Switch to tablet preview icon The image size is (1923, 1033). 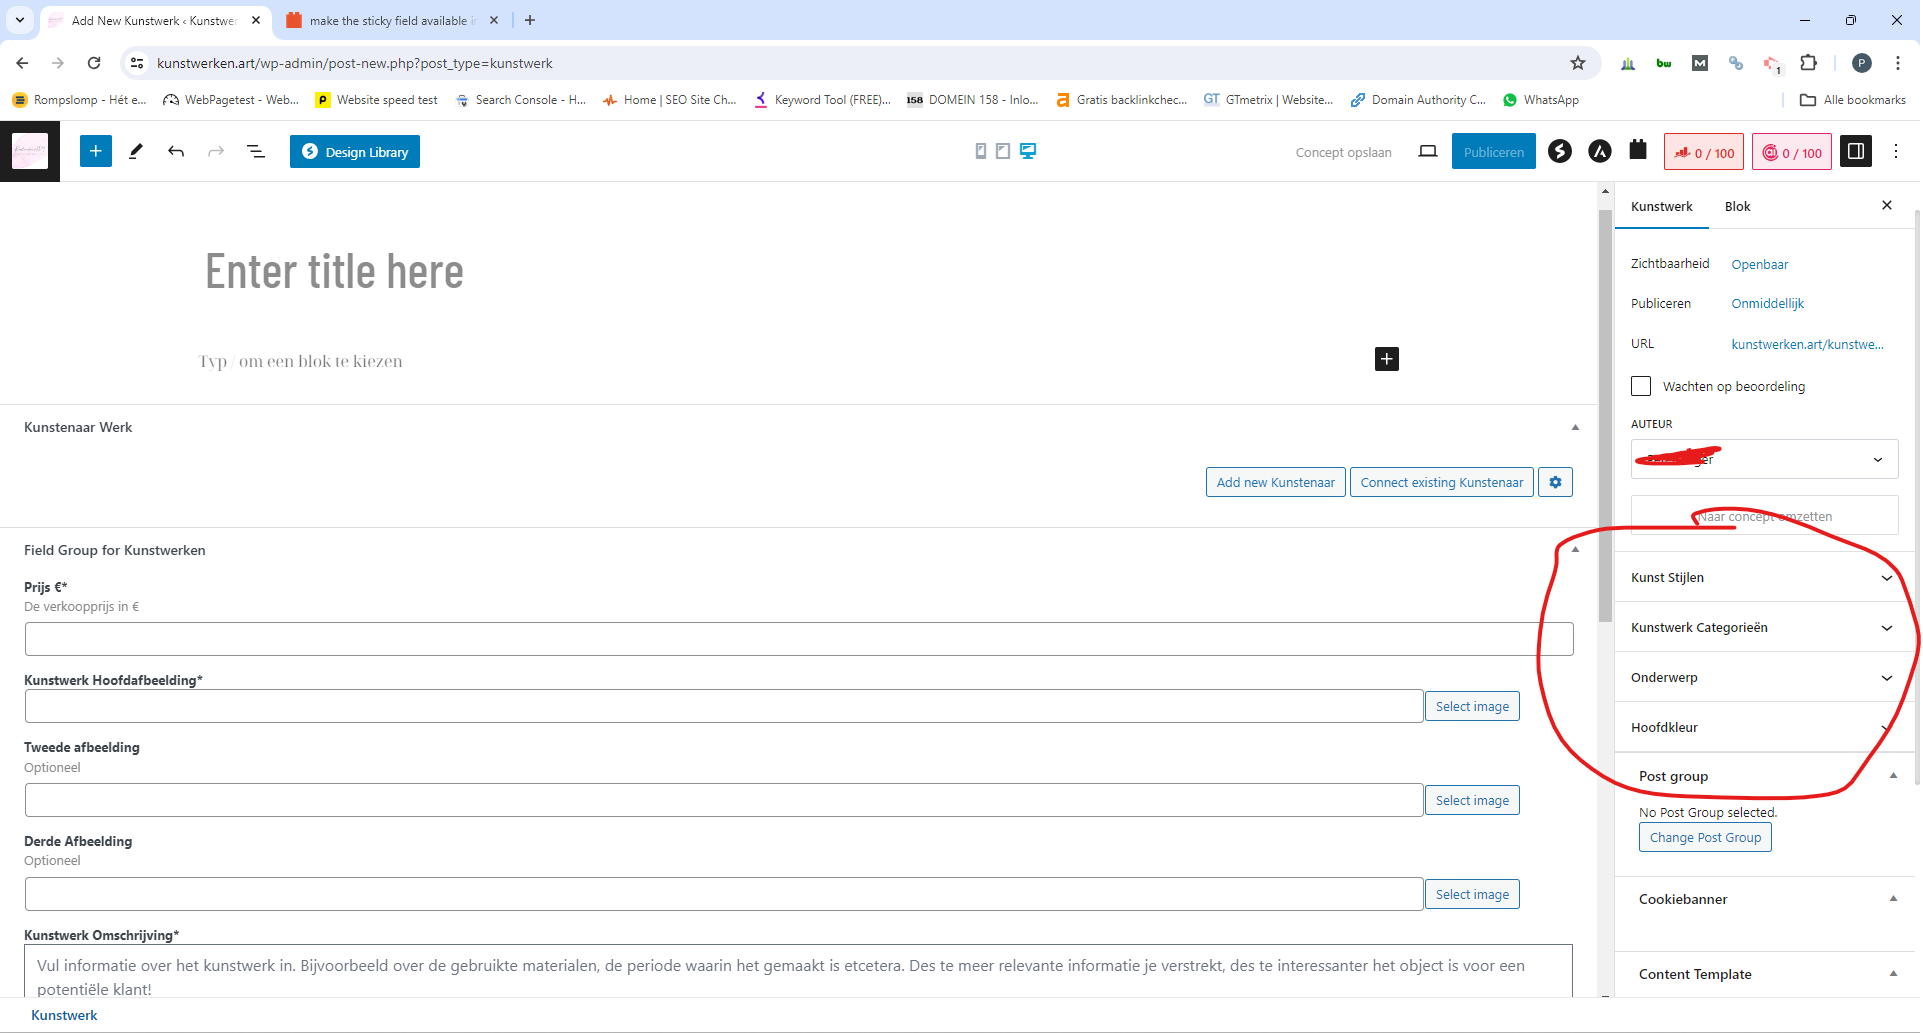(x=1003, y=151)
